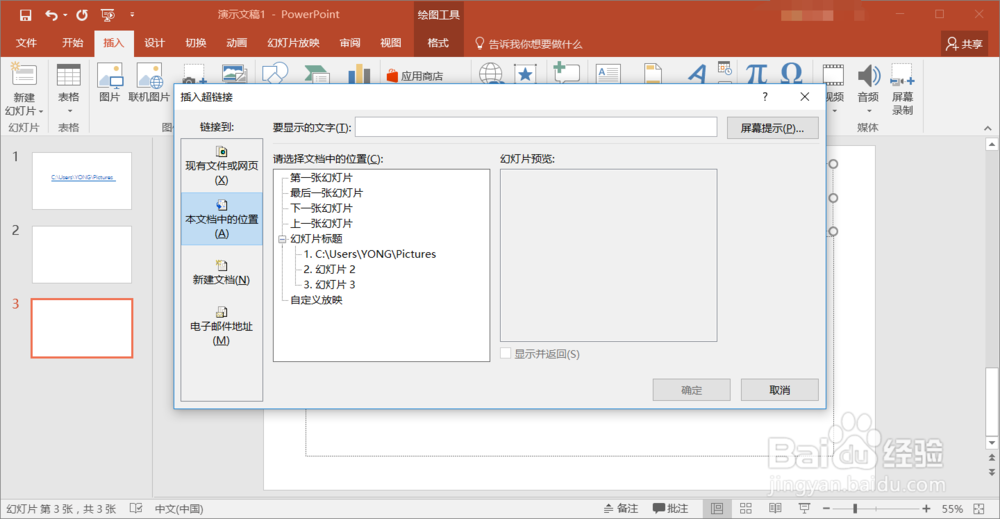Open 应用商店 app store
The width and height of the screenshot is (1000, 519).
[x=415, y=76]
